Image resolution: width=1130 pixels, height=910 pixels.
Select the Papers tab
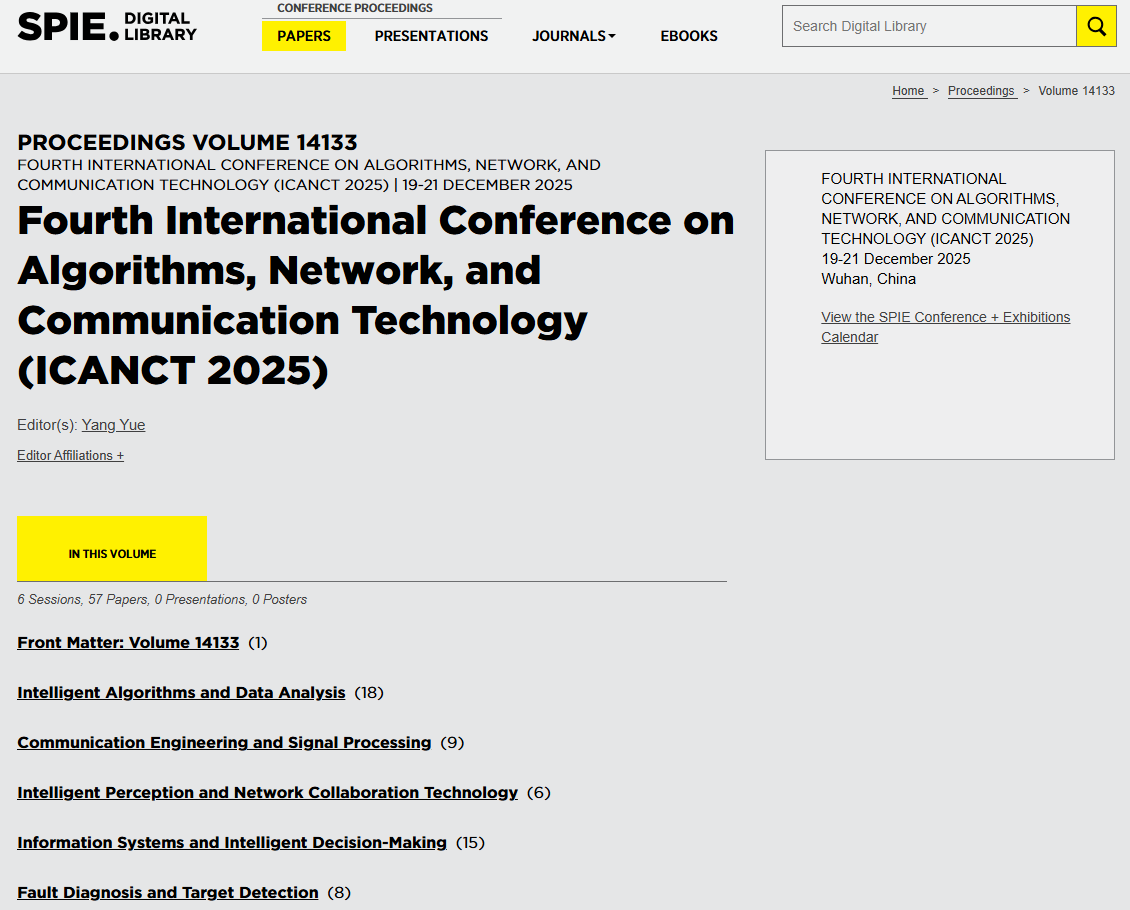(x=303, y=36)
